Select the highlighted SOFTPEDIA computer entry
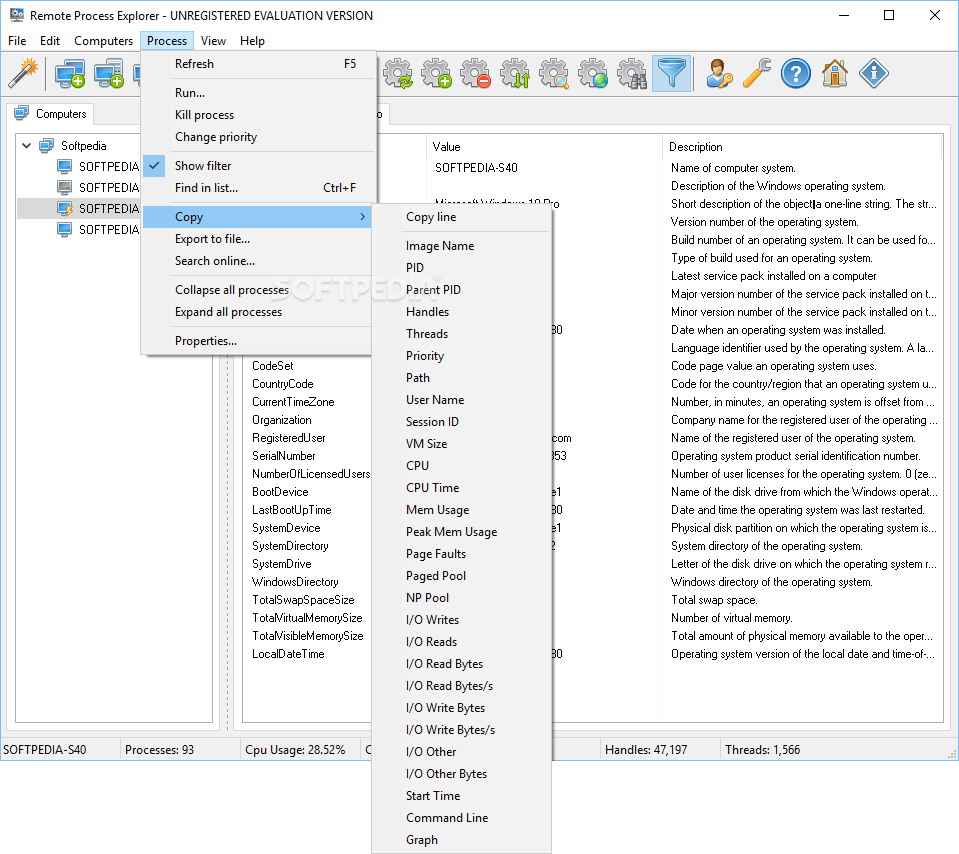The width and height of the screenshot is (959, 854). 98,209
